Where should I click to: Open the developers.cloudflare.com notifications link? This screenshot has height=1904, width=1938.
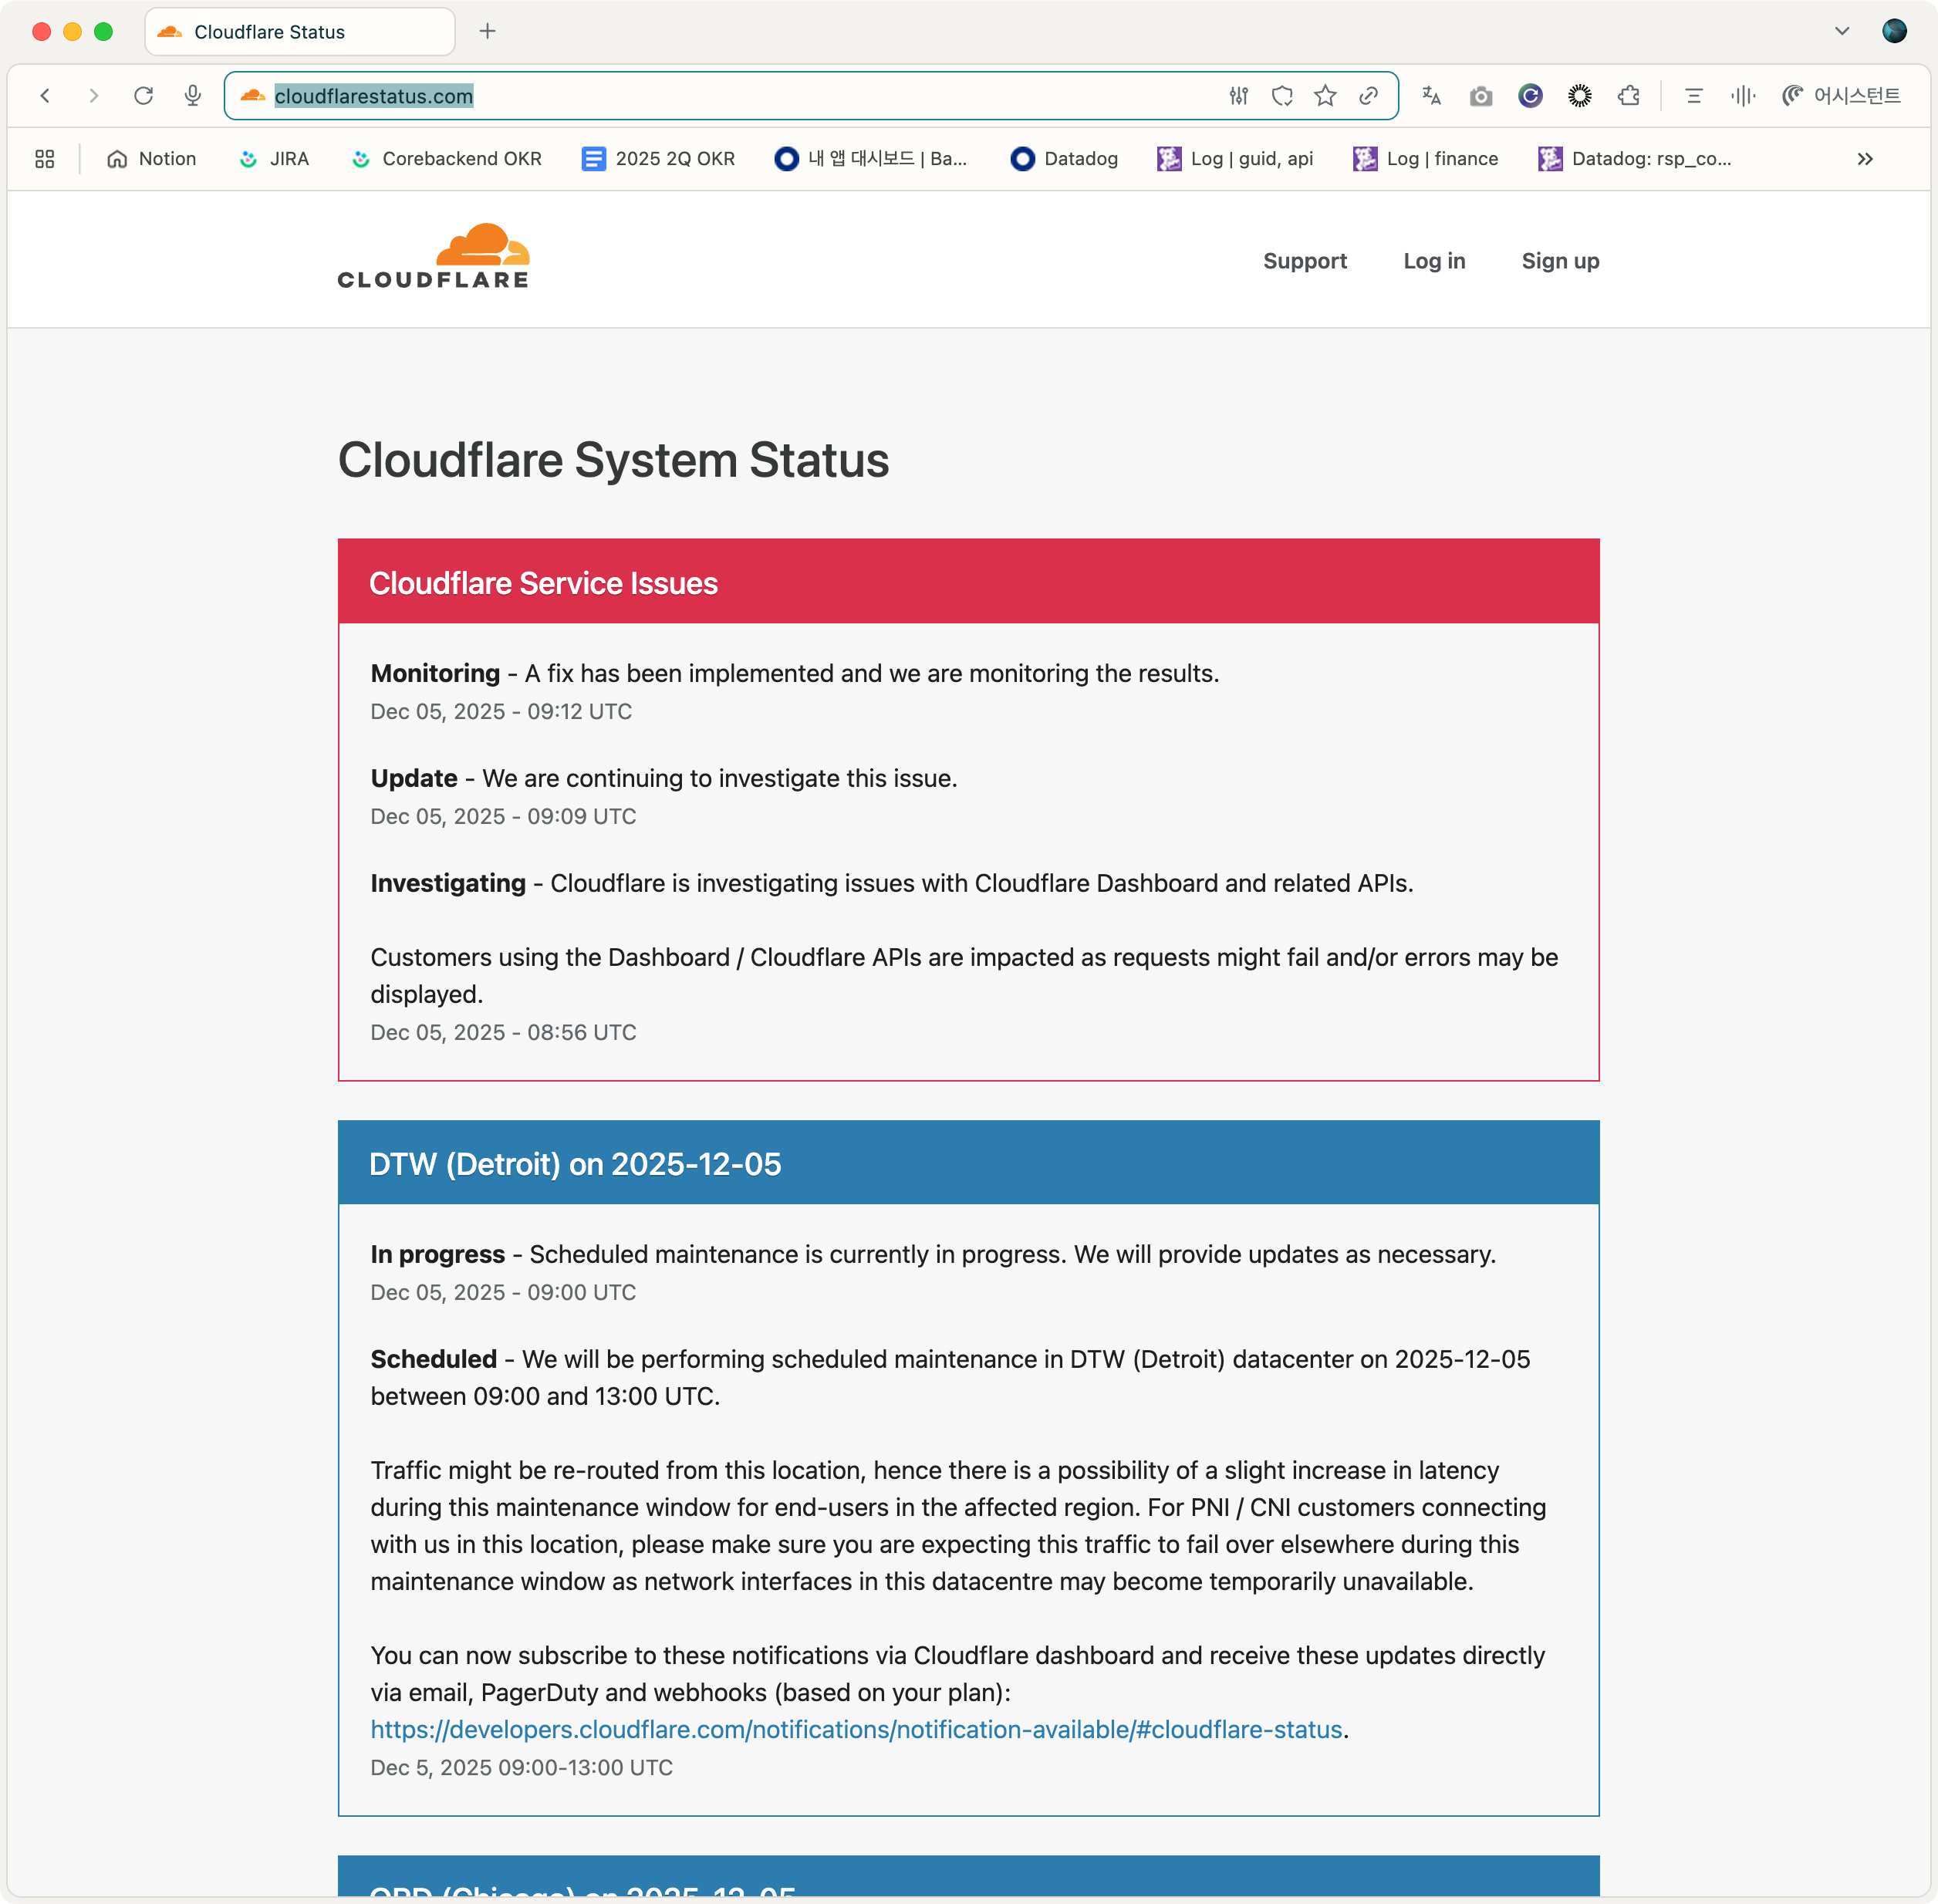(856, 1729)
